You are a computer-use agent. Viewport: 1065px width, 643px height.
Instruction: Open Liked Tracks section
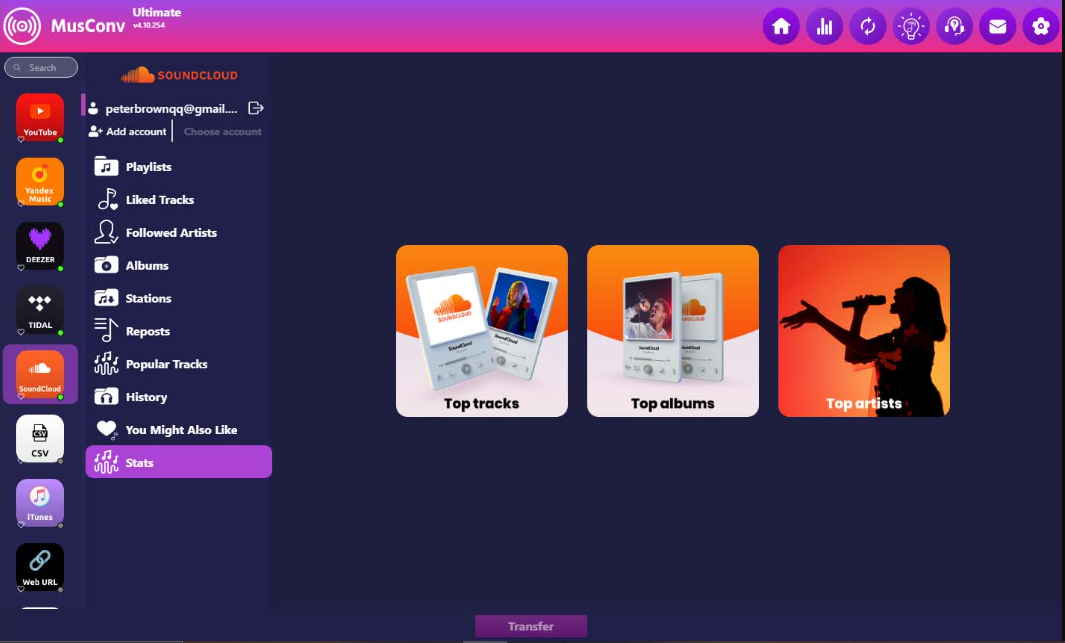tap(179, 200)
